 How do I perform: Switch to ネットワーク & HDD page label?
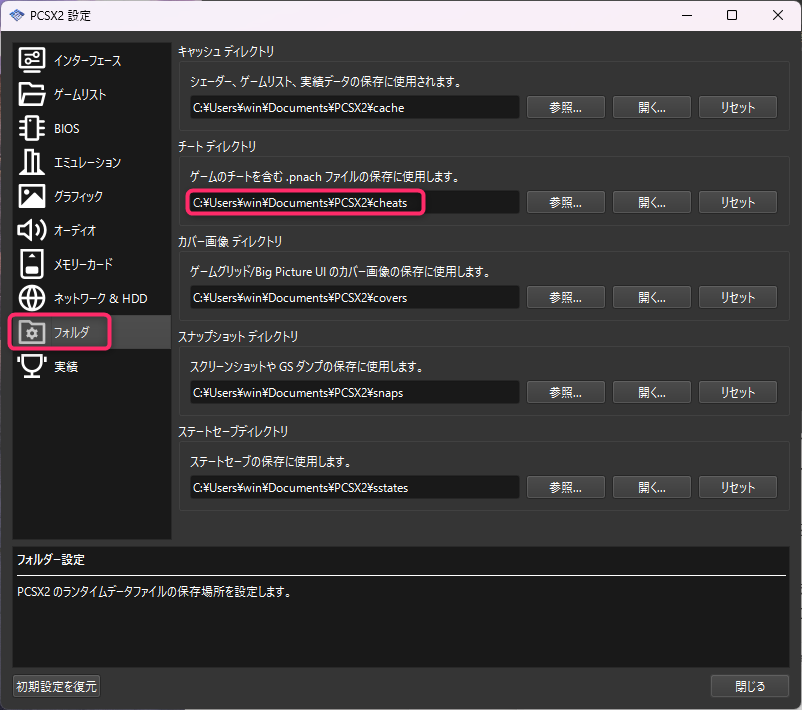point(101,298)
